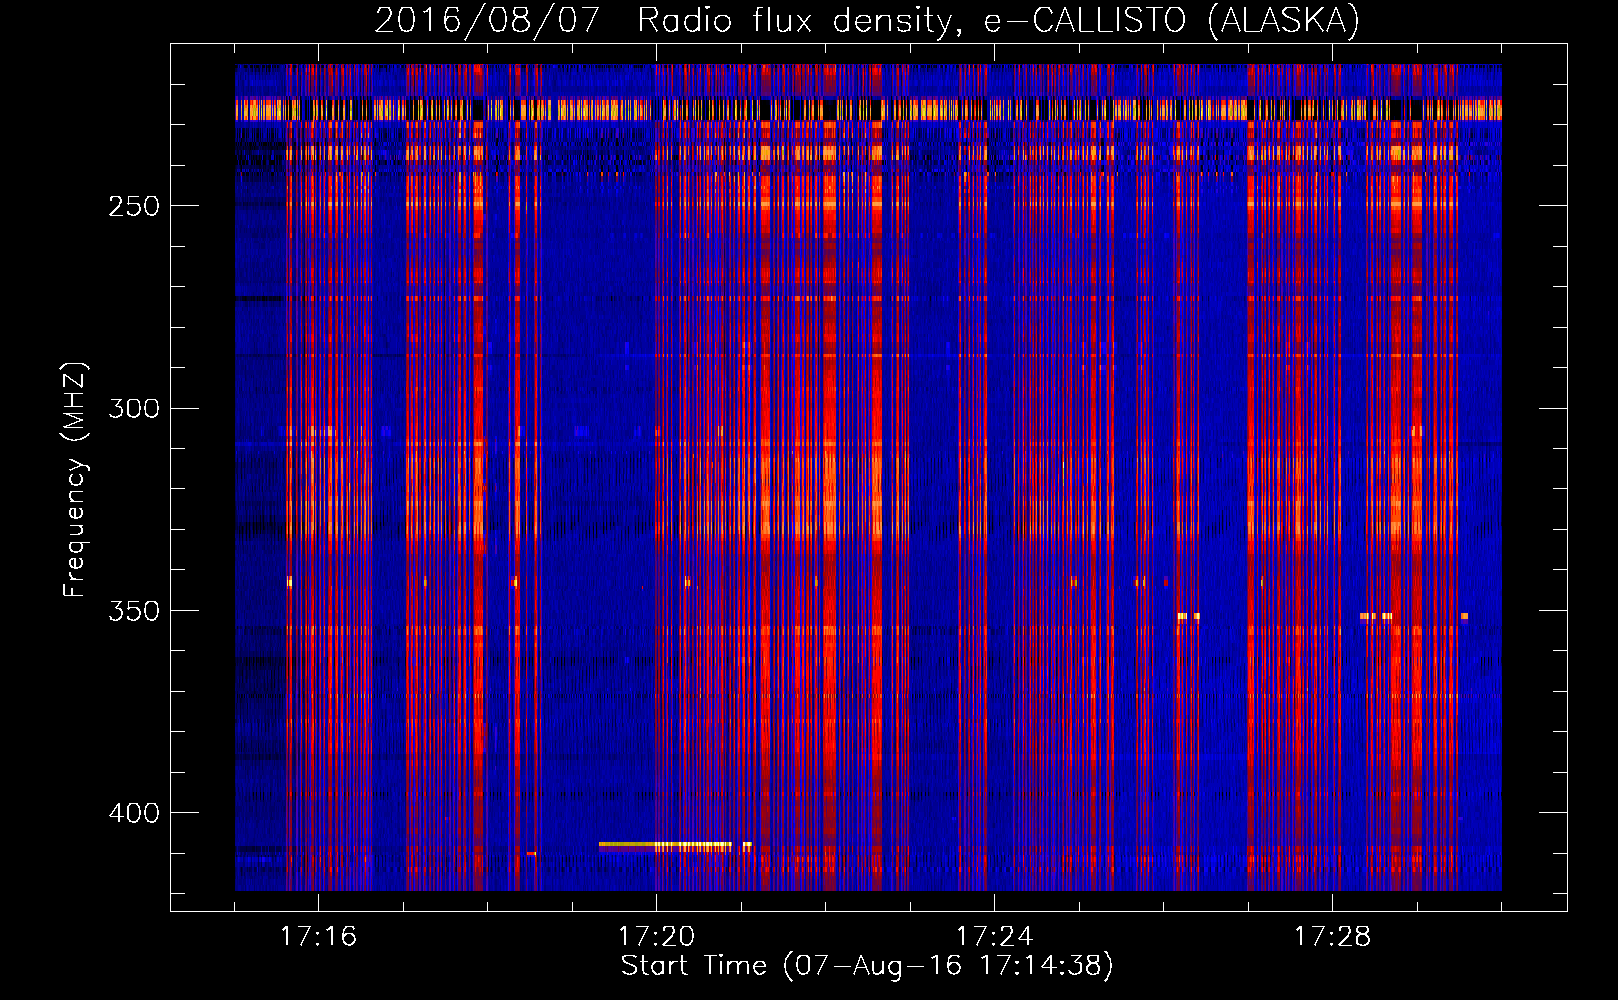Click the 350 frequency tick label
The width and height of the screenshot is (1618, 1000).
click(134, 611)
